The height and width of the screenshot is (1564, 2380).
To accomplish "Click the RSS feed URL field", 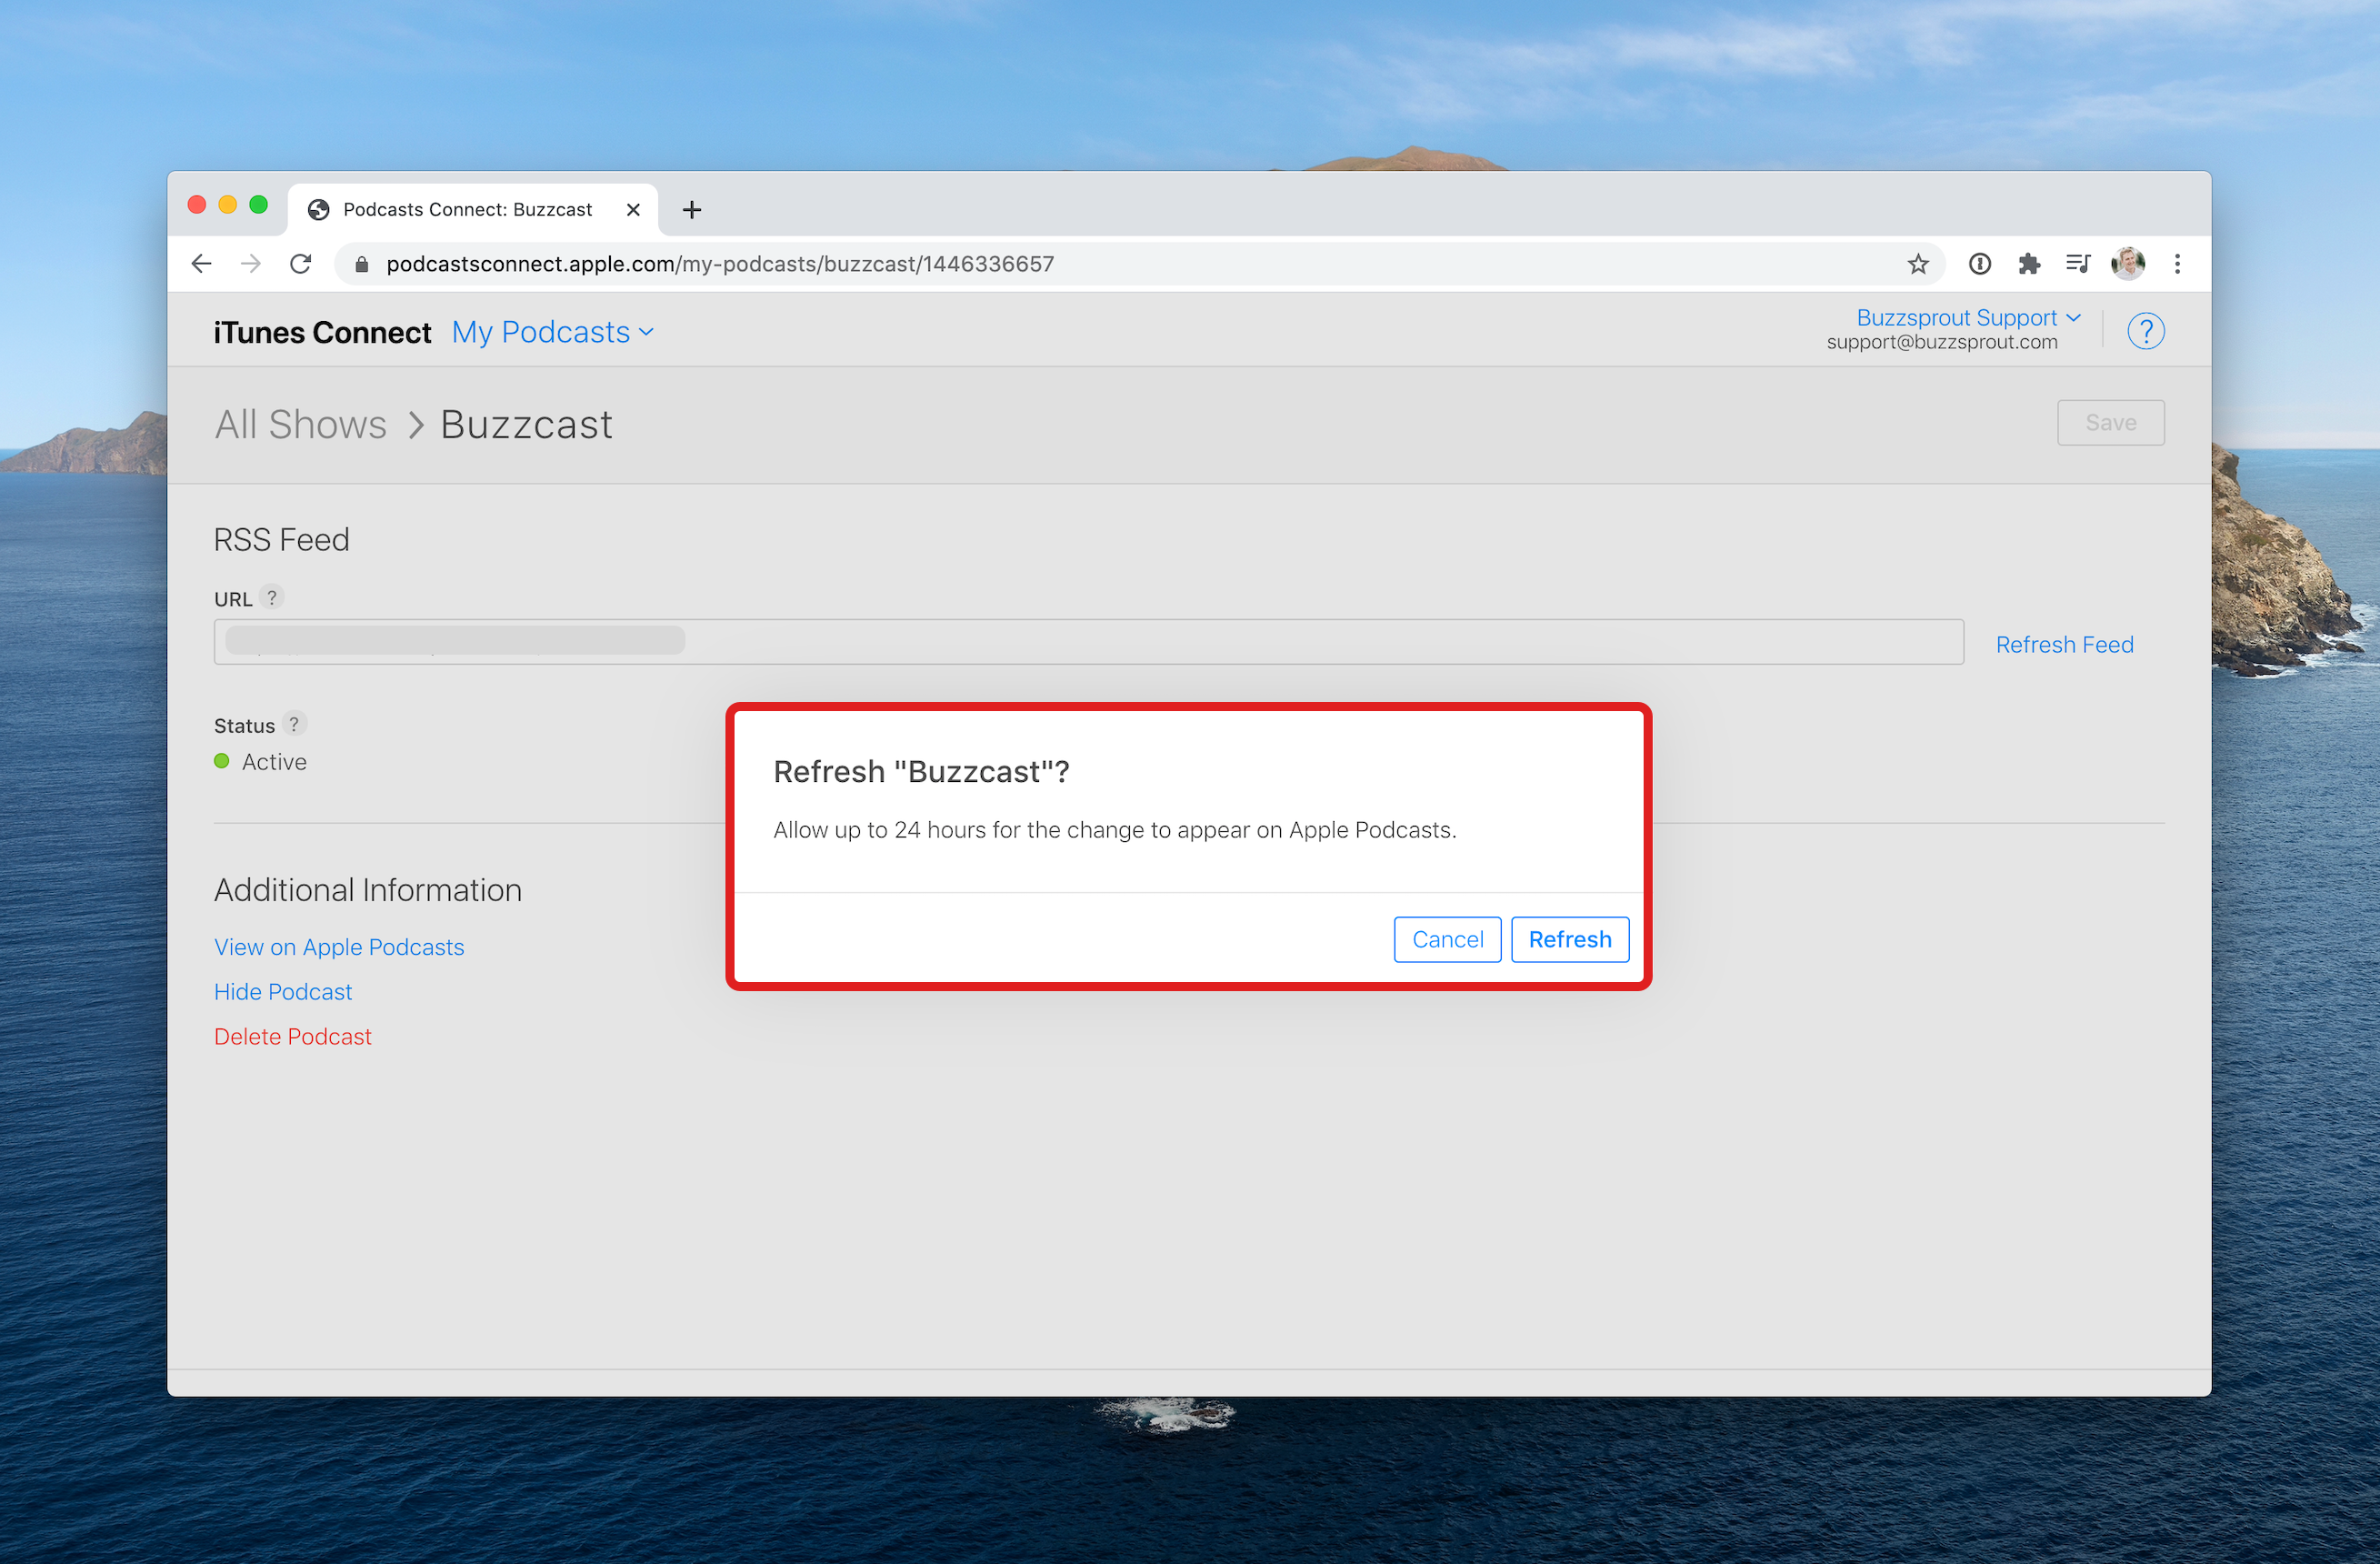I will click(x=1088, y=642).
